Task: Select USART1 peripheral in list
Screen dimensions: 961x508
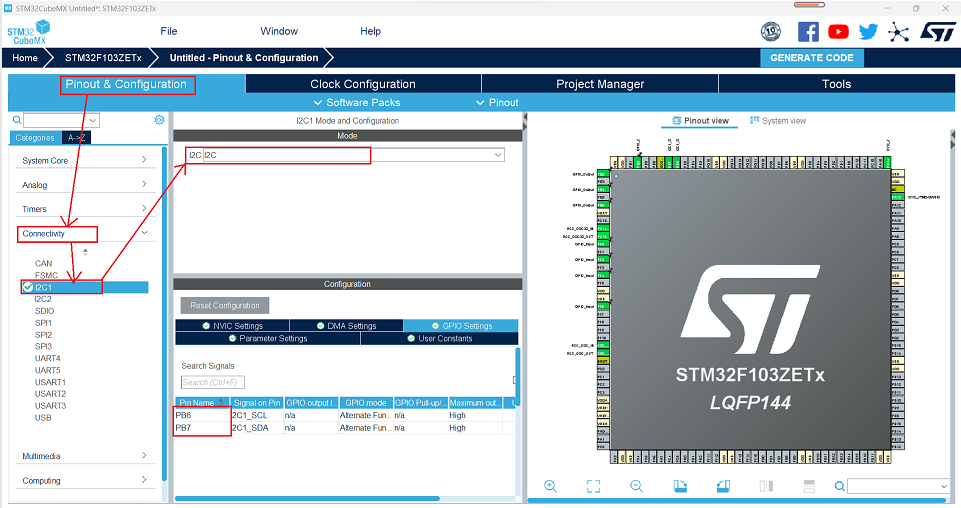Action: 50,382
